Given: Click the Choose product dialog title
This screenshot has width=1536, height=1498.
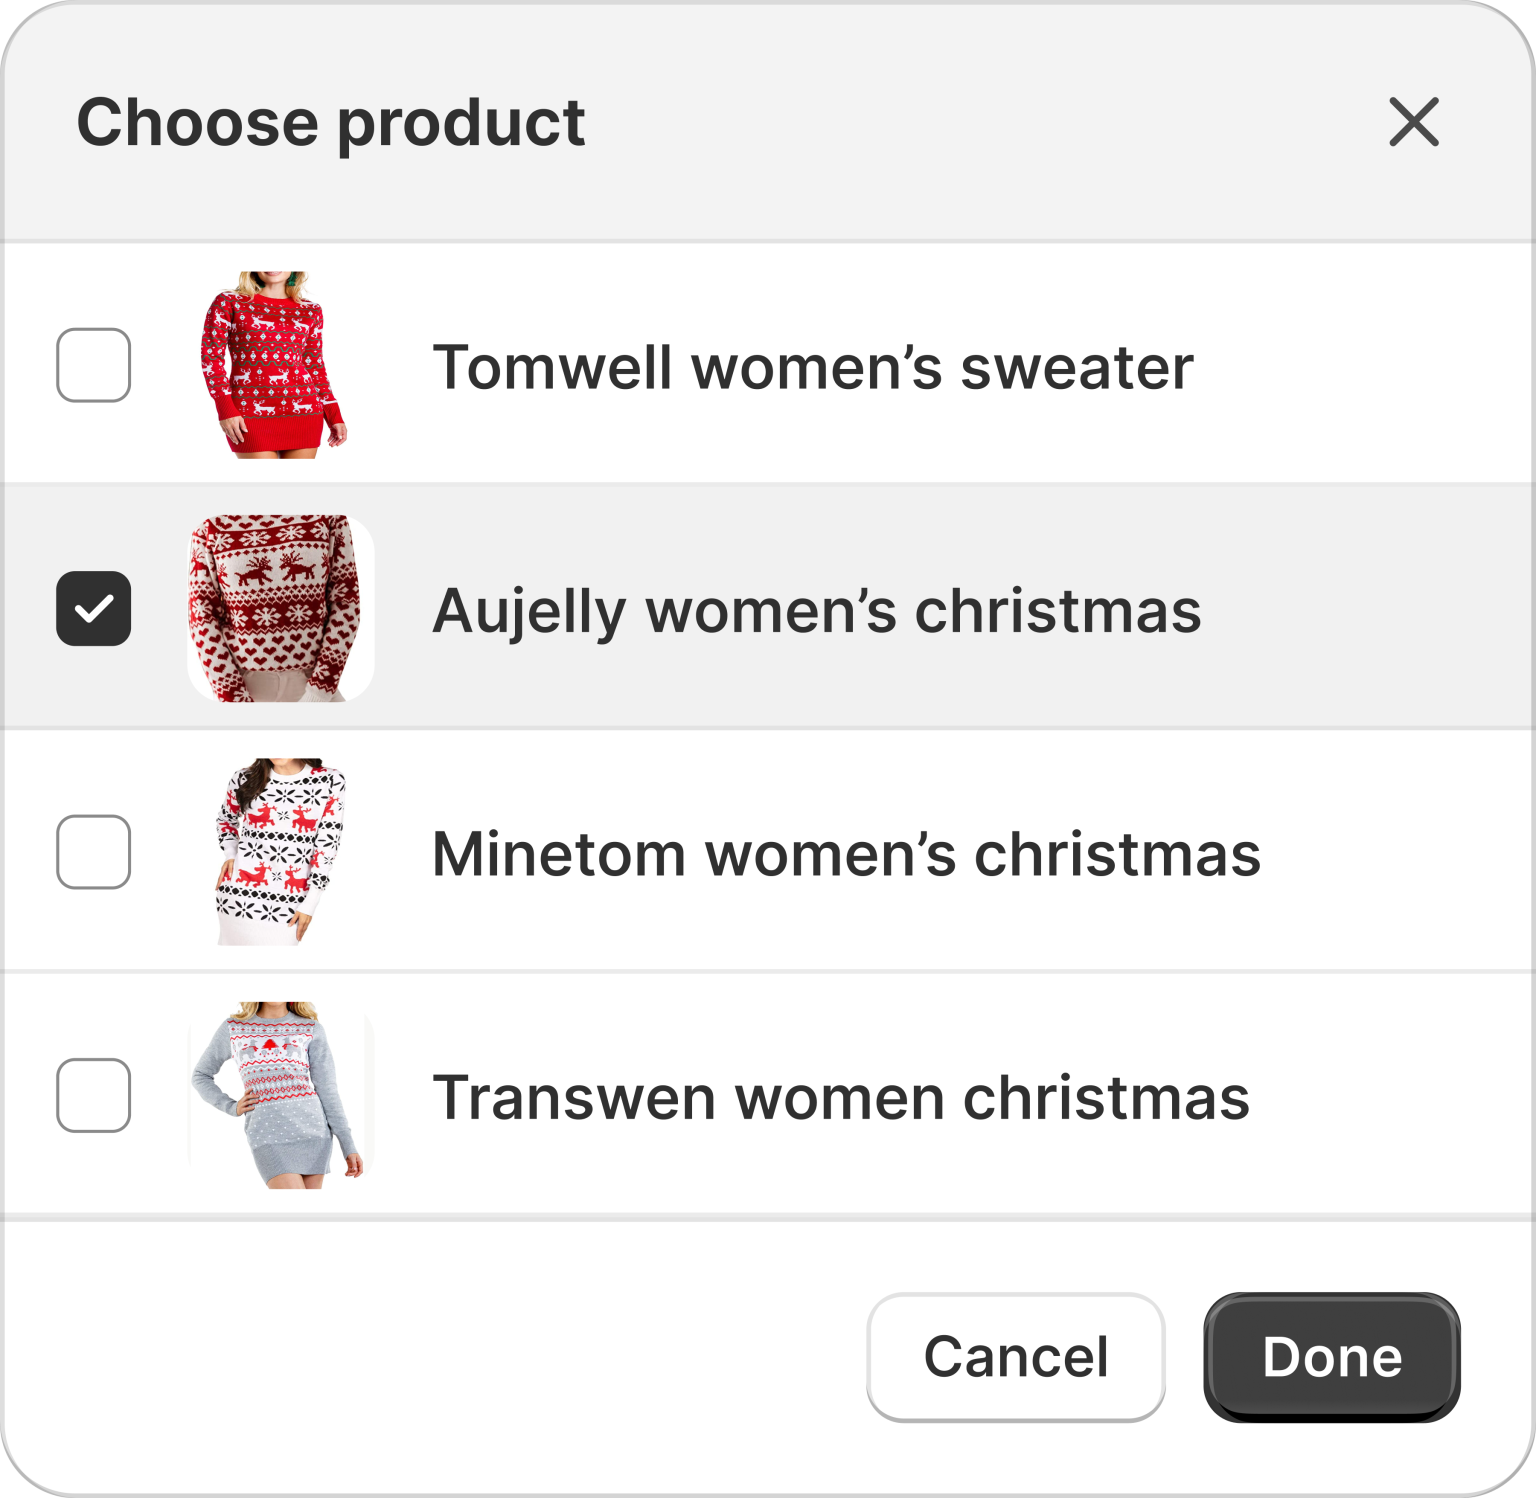Looking at the screenshot, I should (x=330, y=123).
